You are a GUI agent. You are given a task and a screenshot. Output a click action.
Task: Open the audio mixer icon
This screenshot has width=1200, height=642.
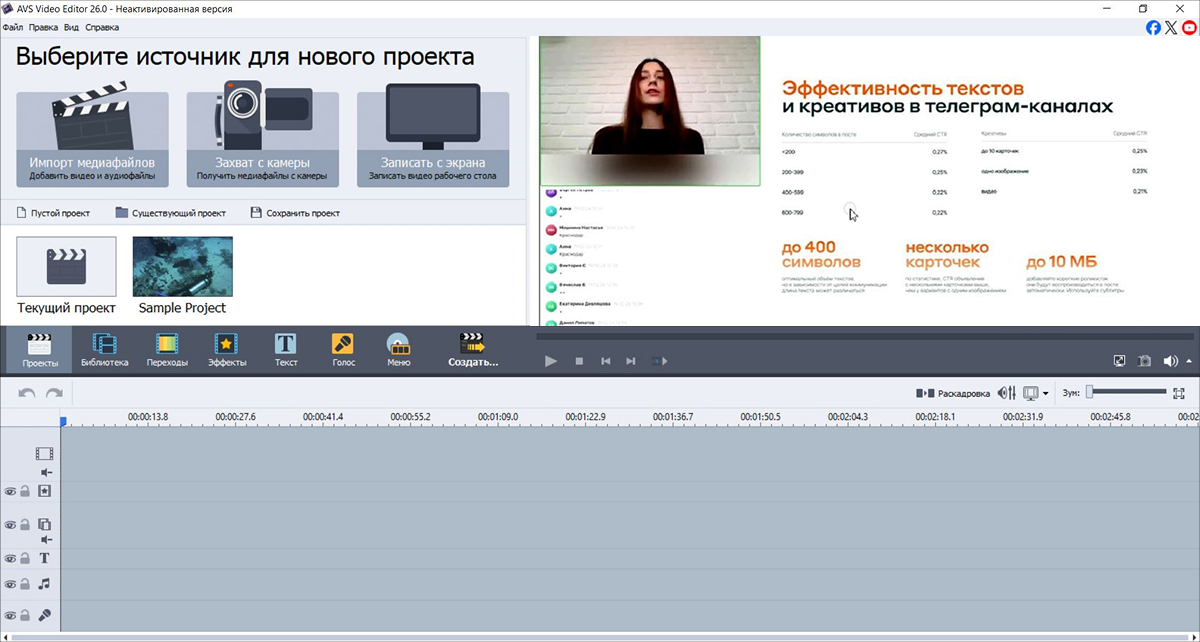[x=1007, y=393]
